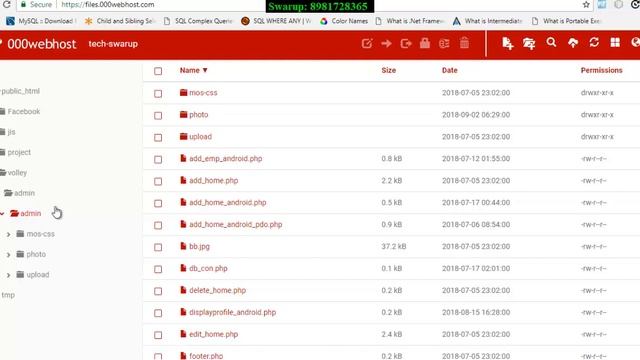This screenshot has height=360, width=640.
Task: Open 'SQL WHERE ANY' bookmark
Action: click(x=276, y=21)
